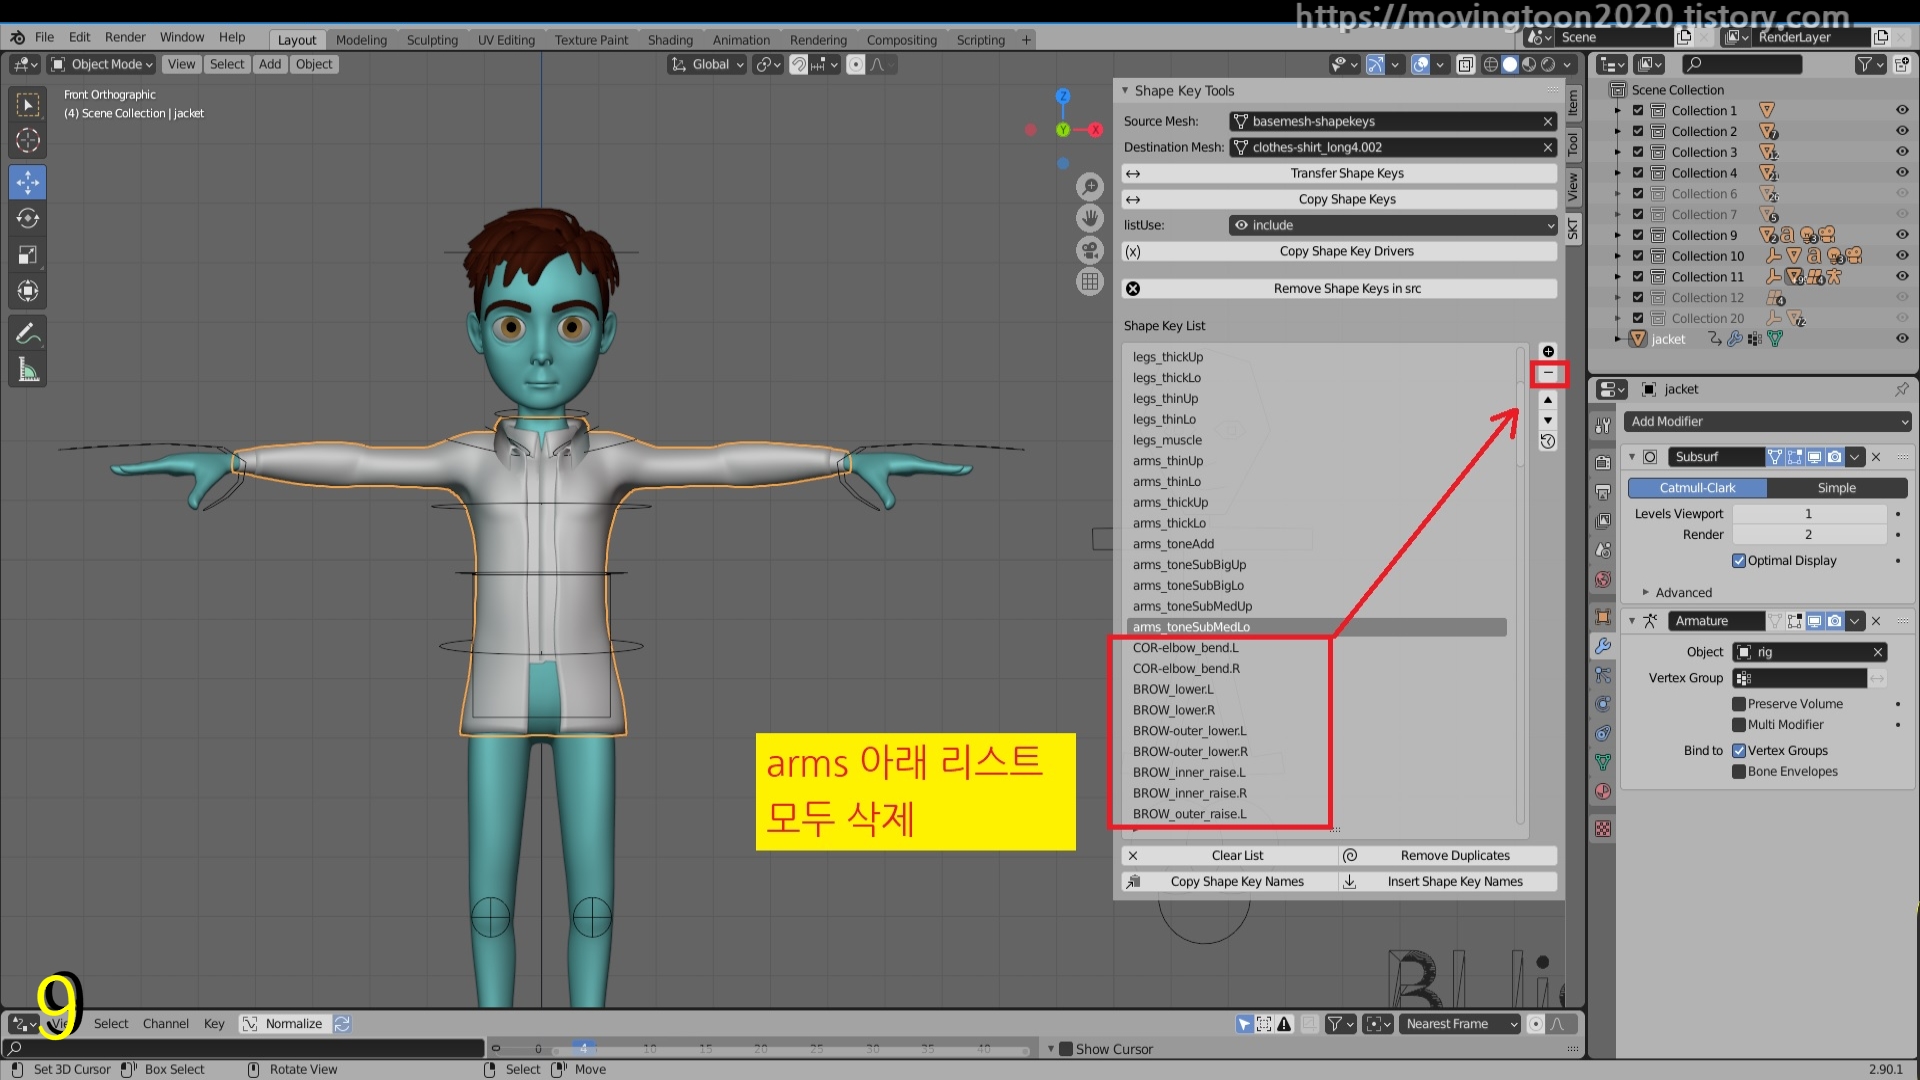1920x1080 pixels.
Task: Open the Physics properties tab
Action: point(1603,704)
